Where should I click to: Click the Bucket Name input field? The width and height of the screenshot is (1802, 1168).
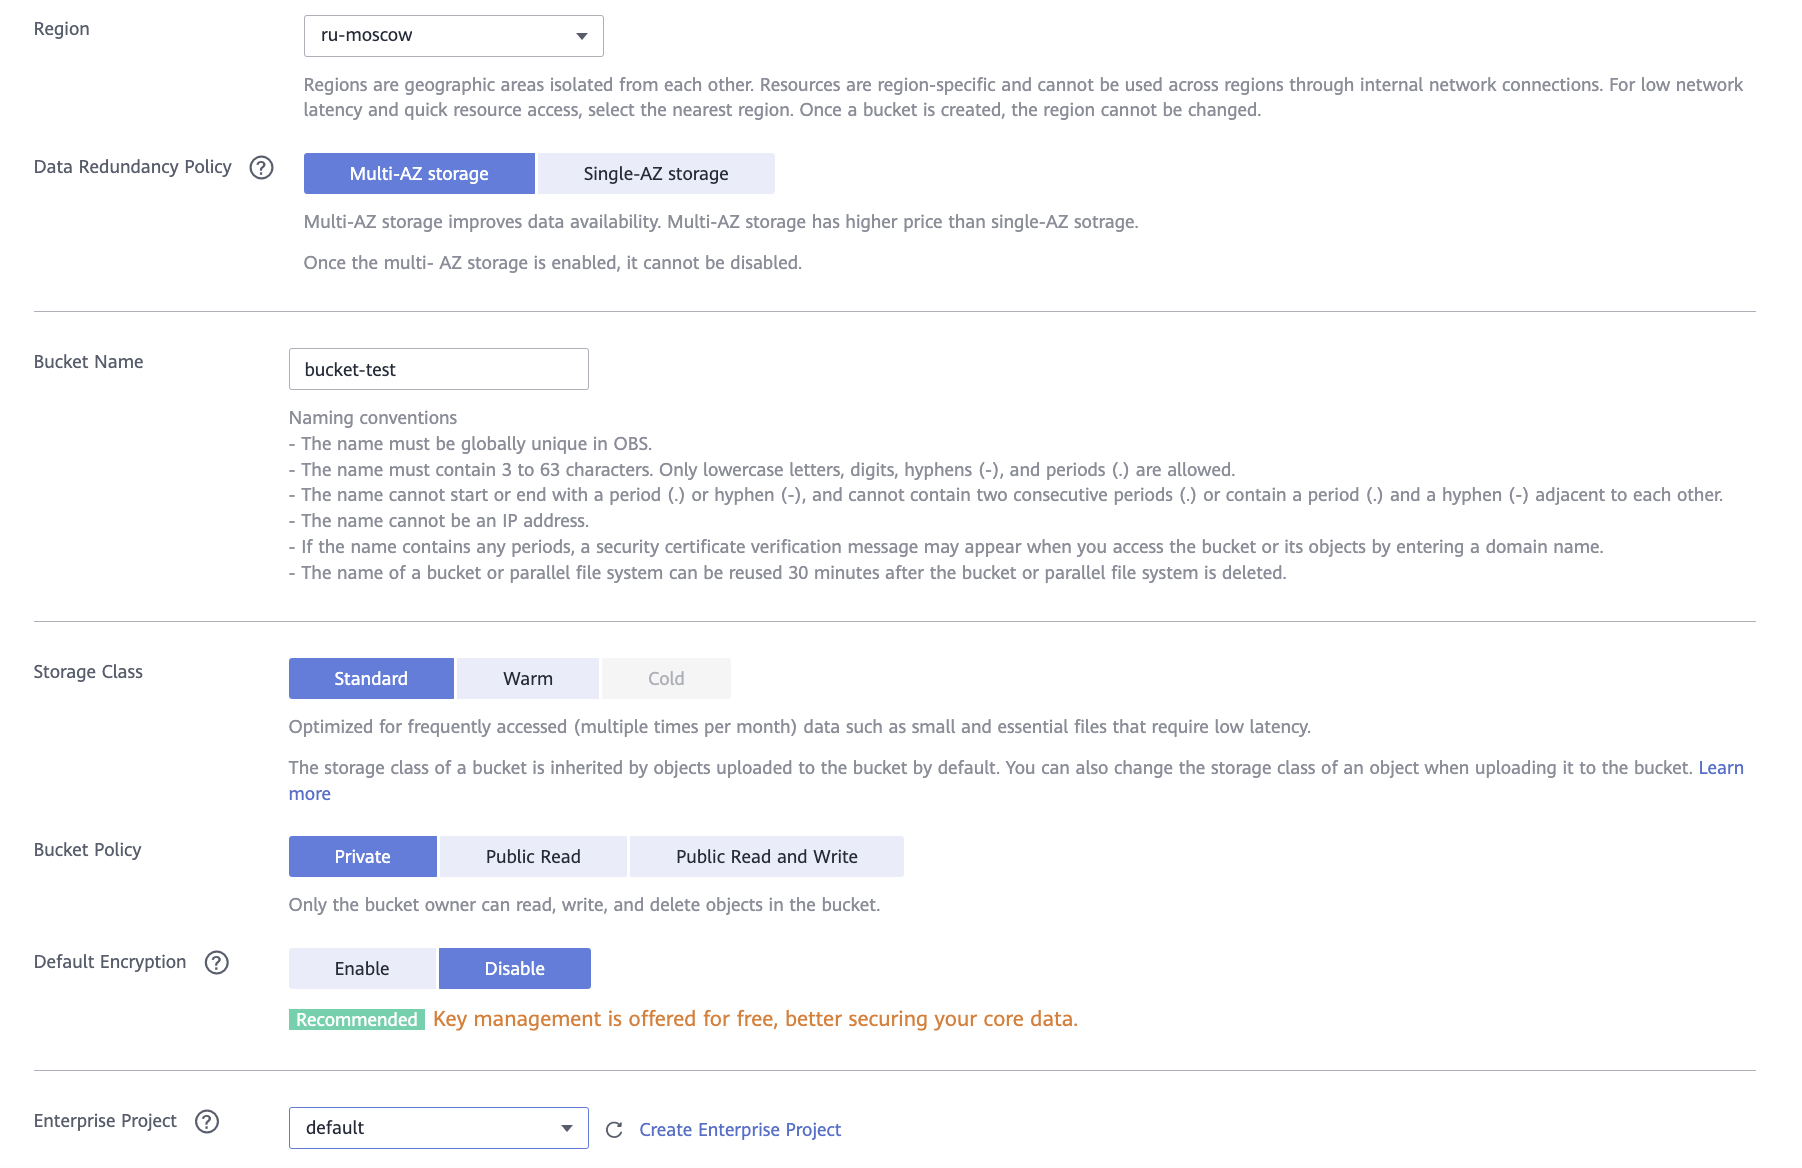click(x=438, y=370)
